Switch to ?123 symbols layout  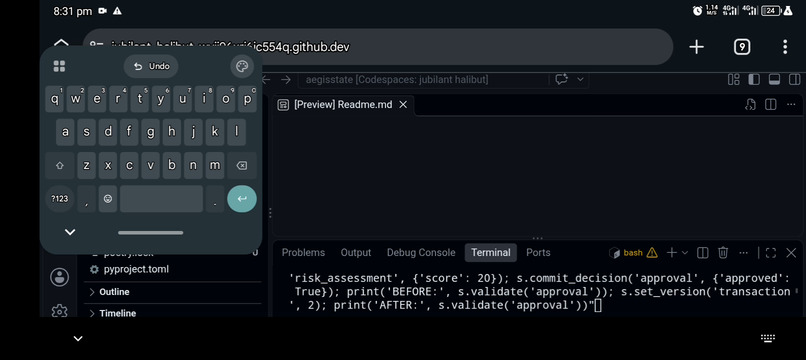click(x=60, y=199)
